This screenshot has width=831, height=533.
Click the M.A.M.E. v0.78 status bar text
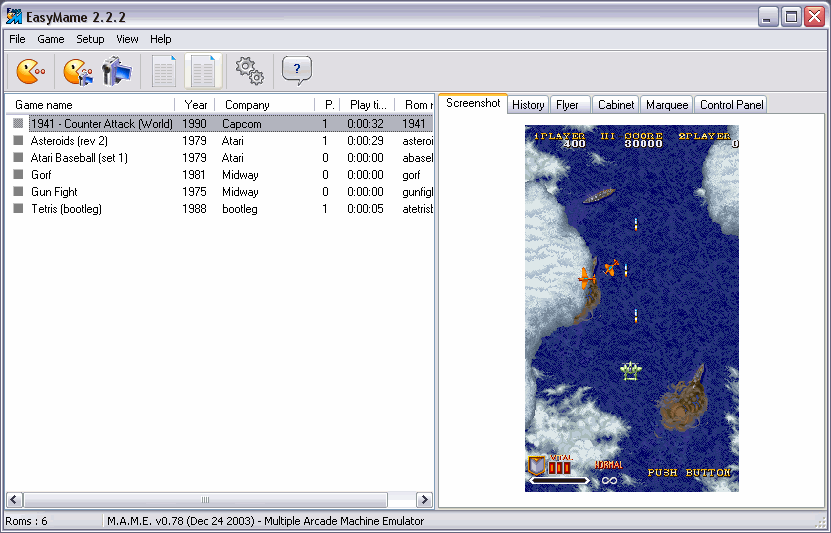[266, 521]
